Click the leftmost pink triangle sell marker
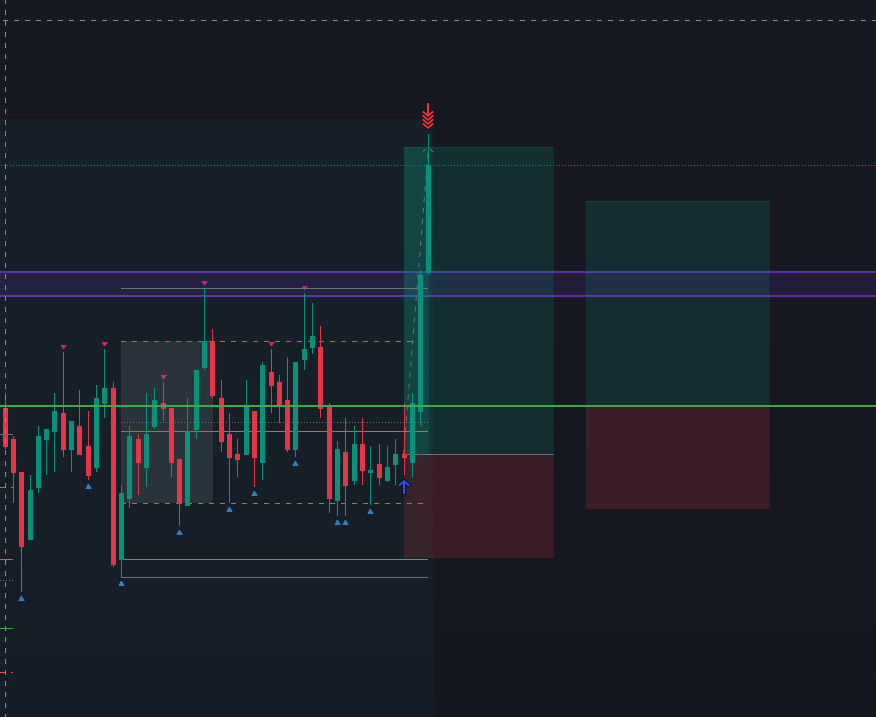Image resolution: width=876 pixels, height=717 pixels. [64, 345]
